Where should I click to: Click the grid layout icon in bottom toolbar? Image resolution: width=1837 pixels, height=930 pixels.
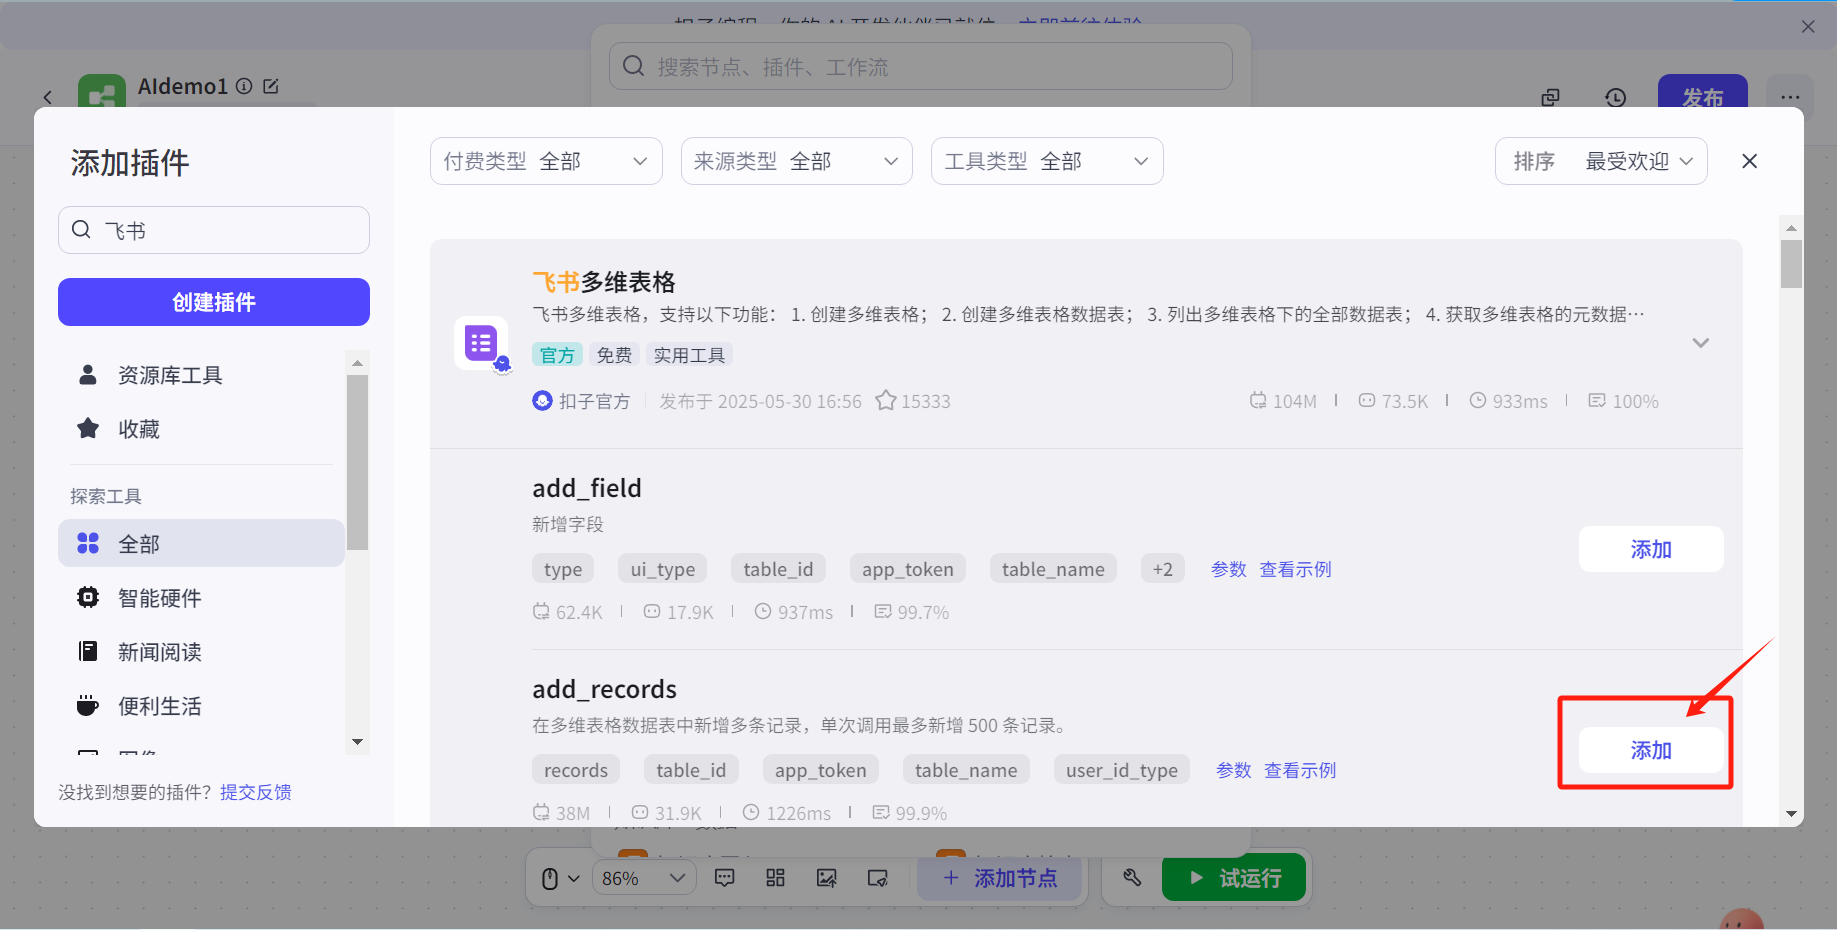pos(775,878)
